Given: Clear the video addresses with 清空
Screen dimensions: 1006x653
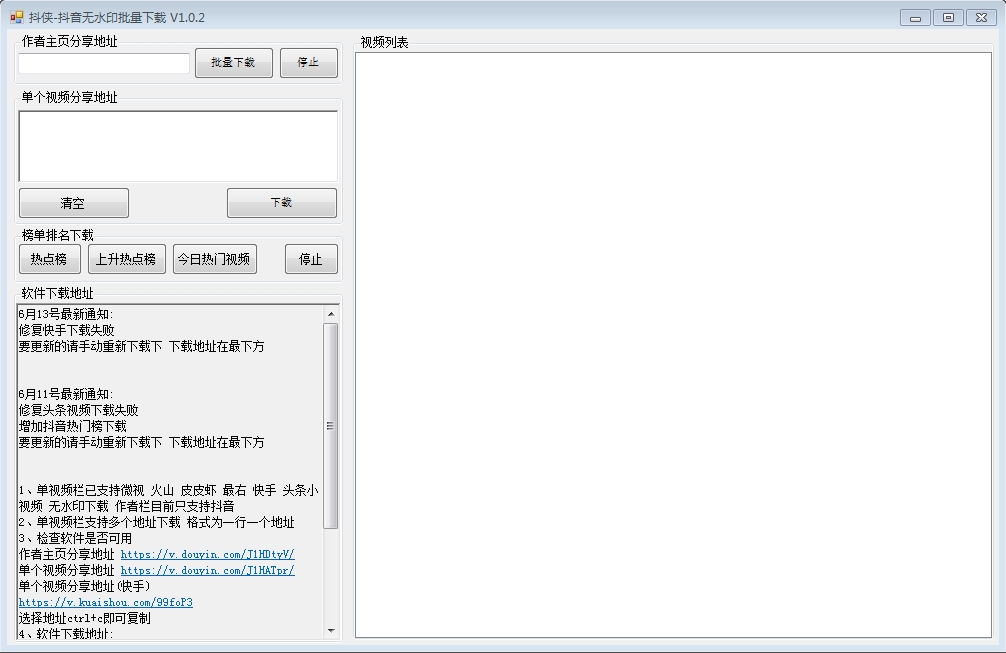Looking at the screenshot, I should pyautogui.click(x=73, y=203).
